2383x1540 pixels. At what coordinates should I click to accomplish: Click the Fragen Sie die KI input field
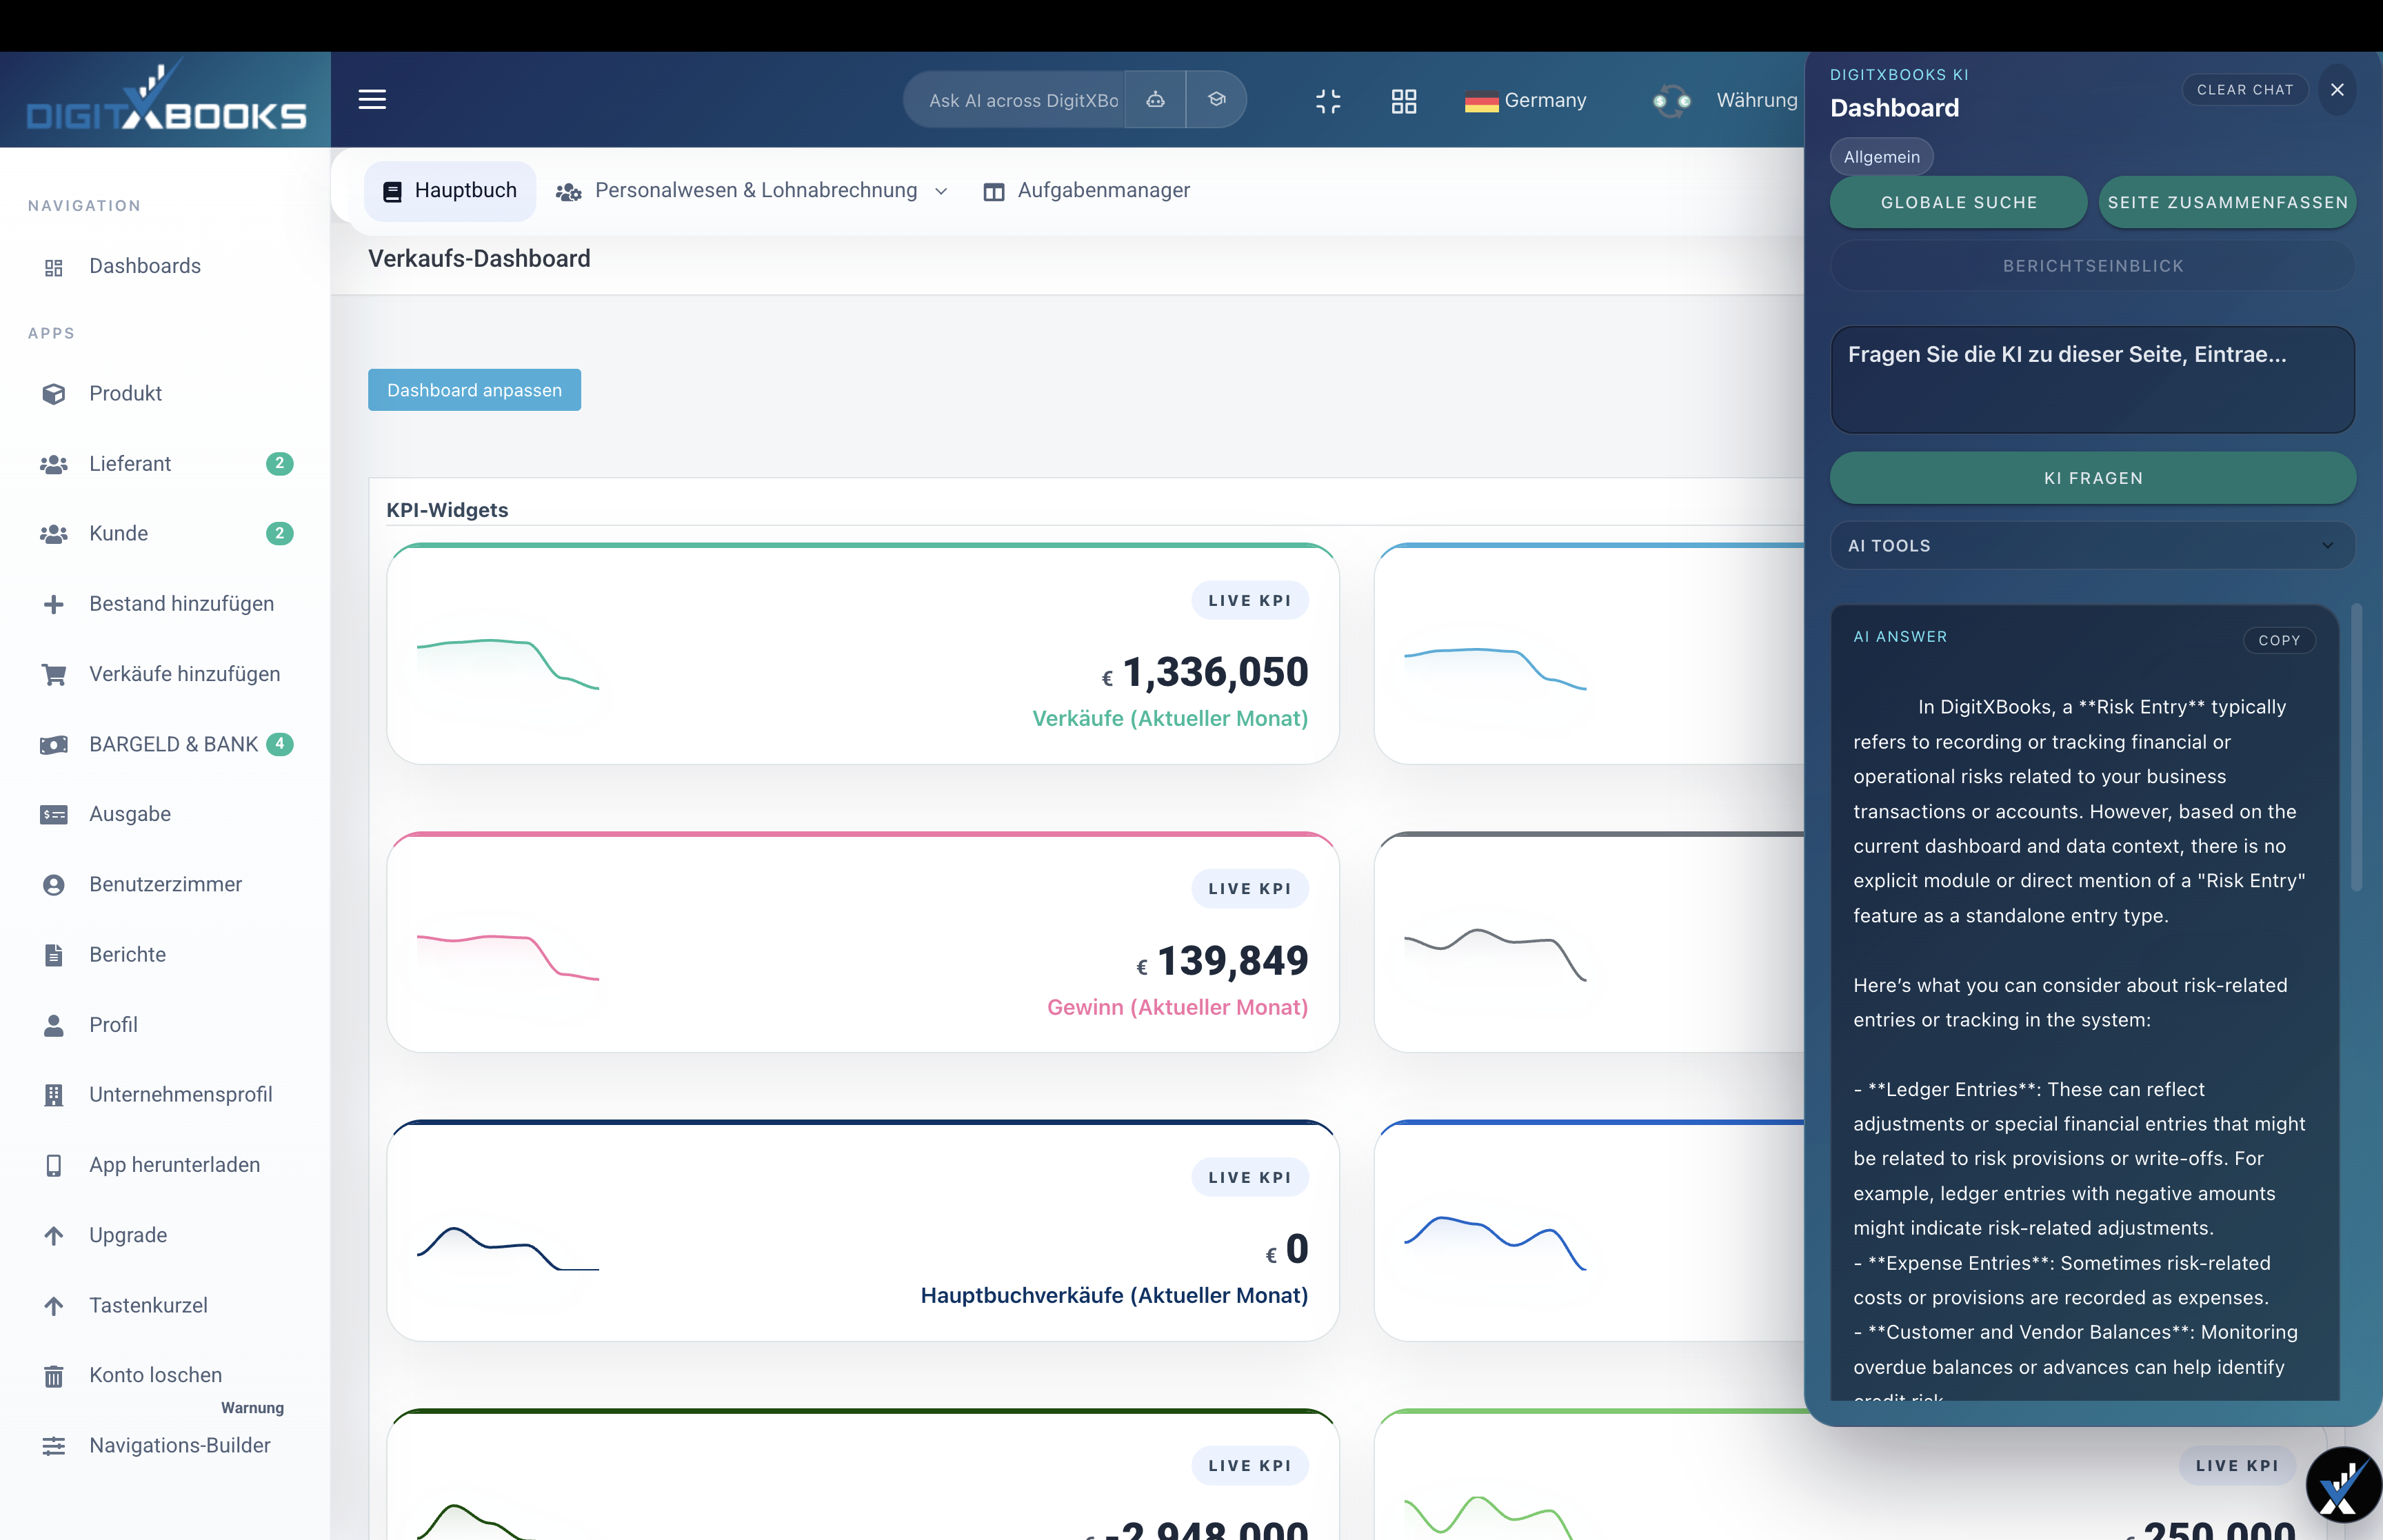coord(2091,380)
